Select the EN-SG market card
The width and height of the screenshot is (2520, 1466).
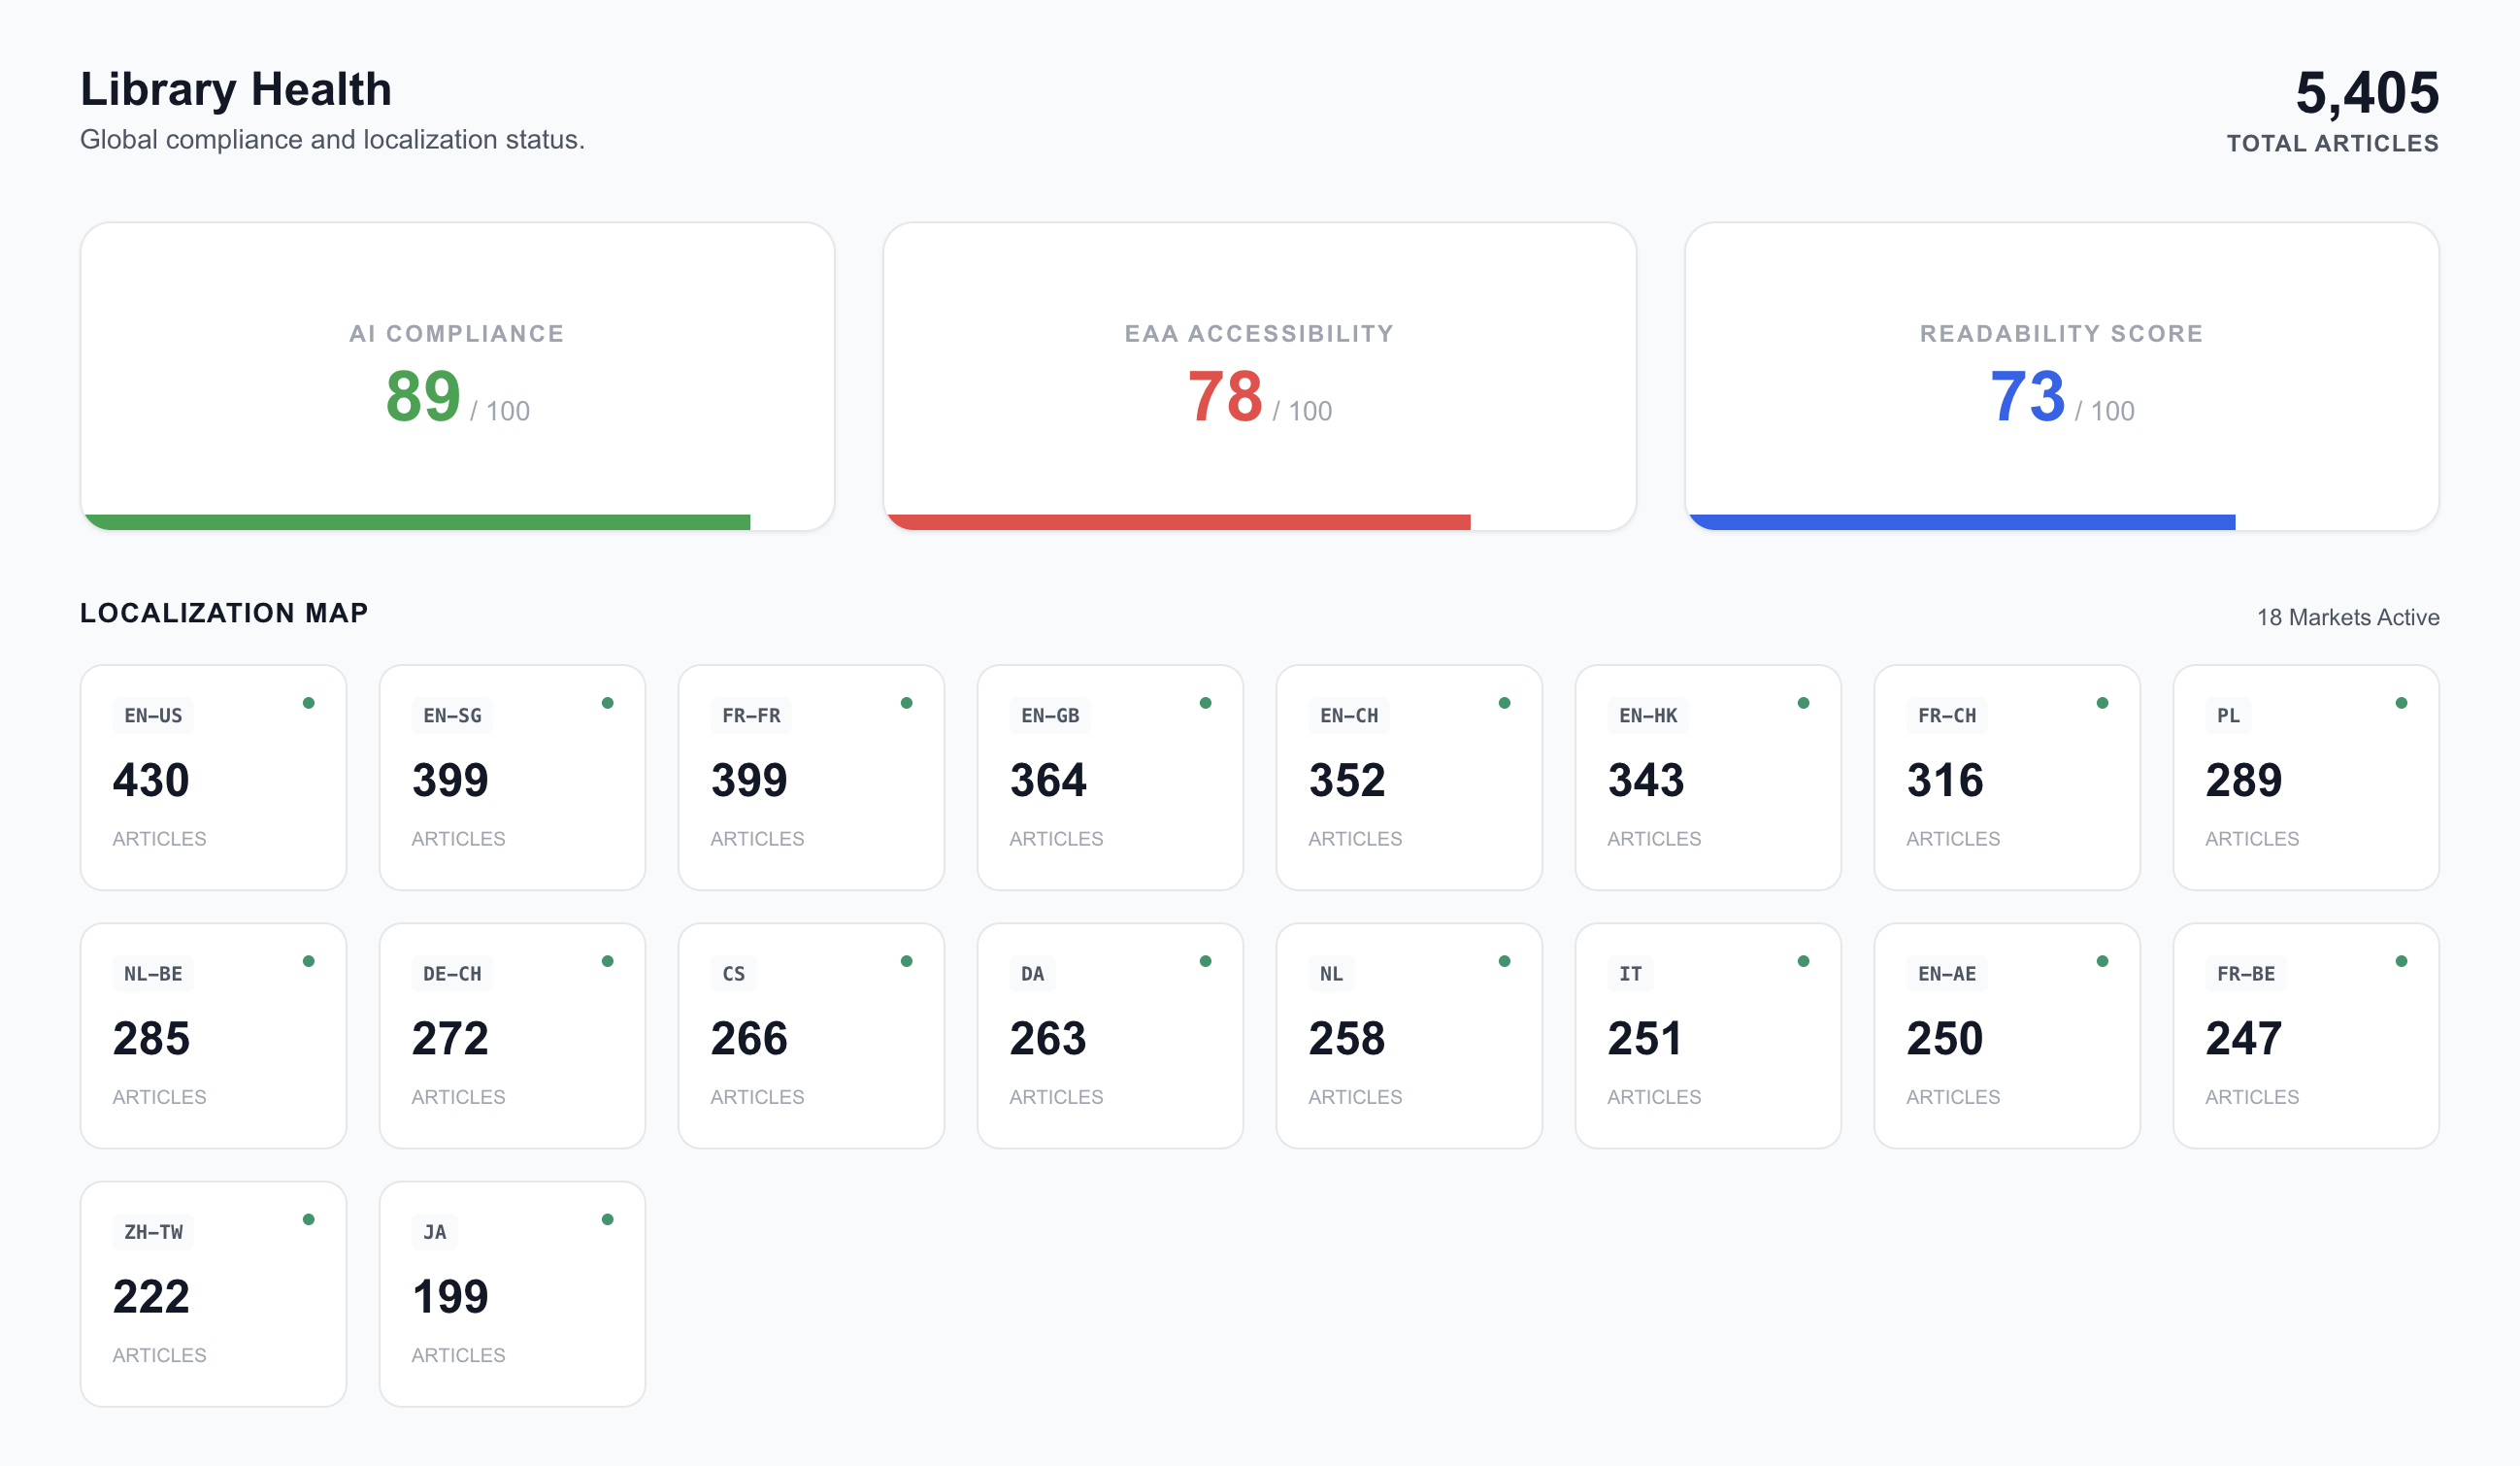point(512,778)
